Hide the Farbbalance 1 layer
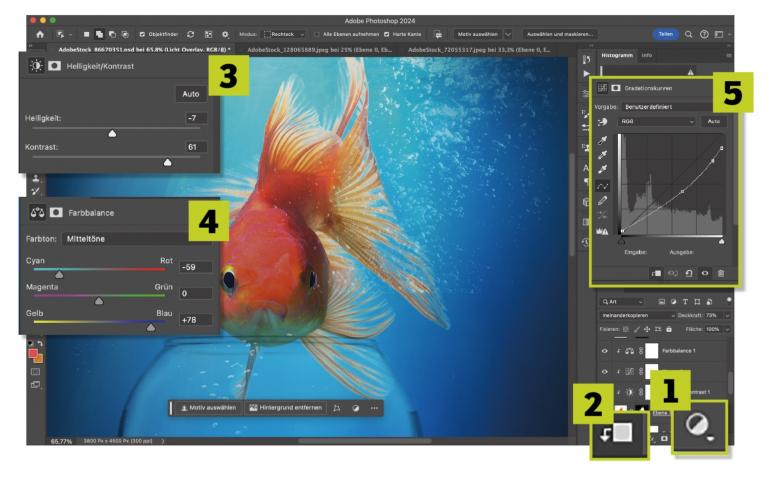770x487 pixels. pyautogui.click(x=605, y=351)
